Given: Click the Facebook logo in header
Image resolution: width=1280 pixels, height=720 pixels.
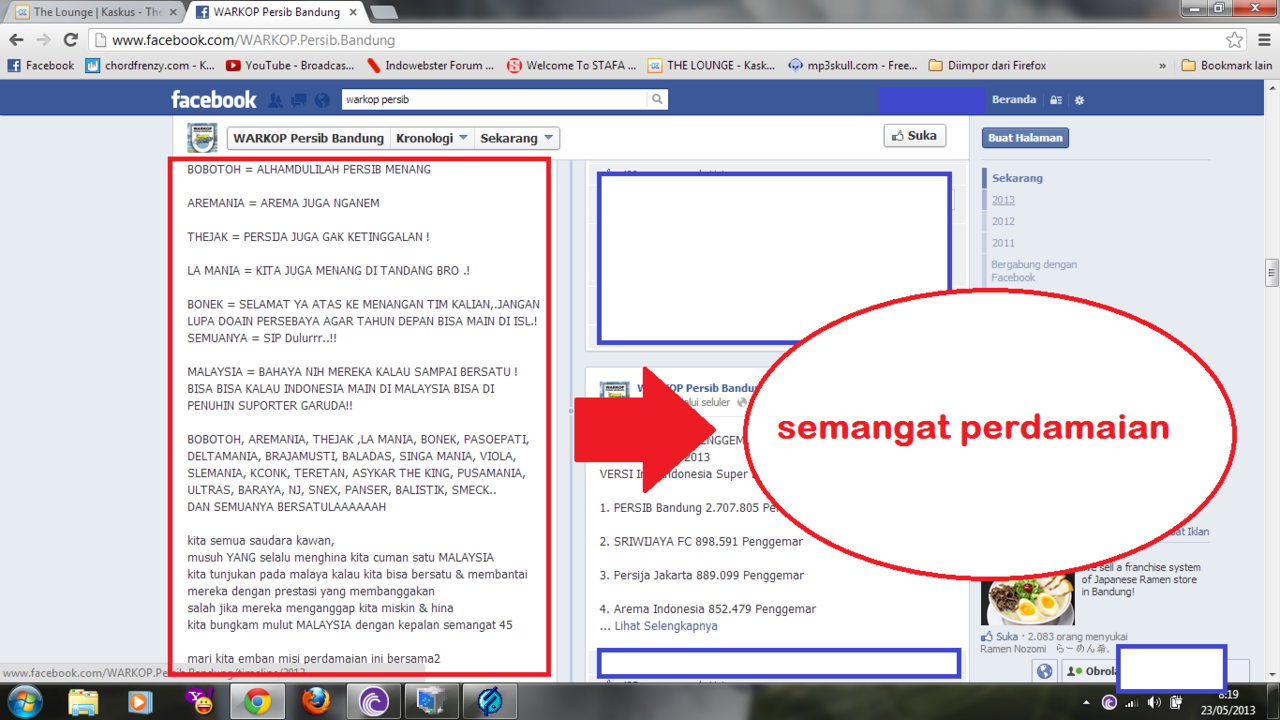Looking at the screenshot, I should (214, 99).
